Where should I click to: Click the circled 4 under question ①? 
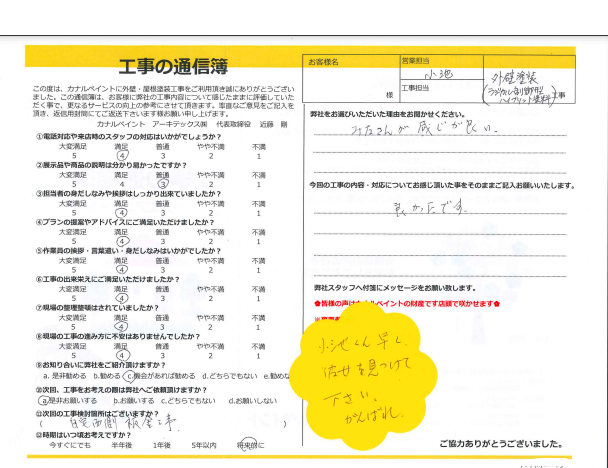click(121, 156)
